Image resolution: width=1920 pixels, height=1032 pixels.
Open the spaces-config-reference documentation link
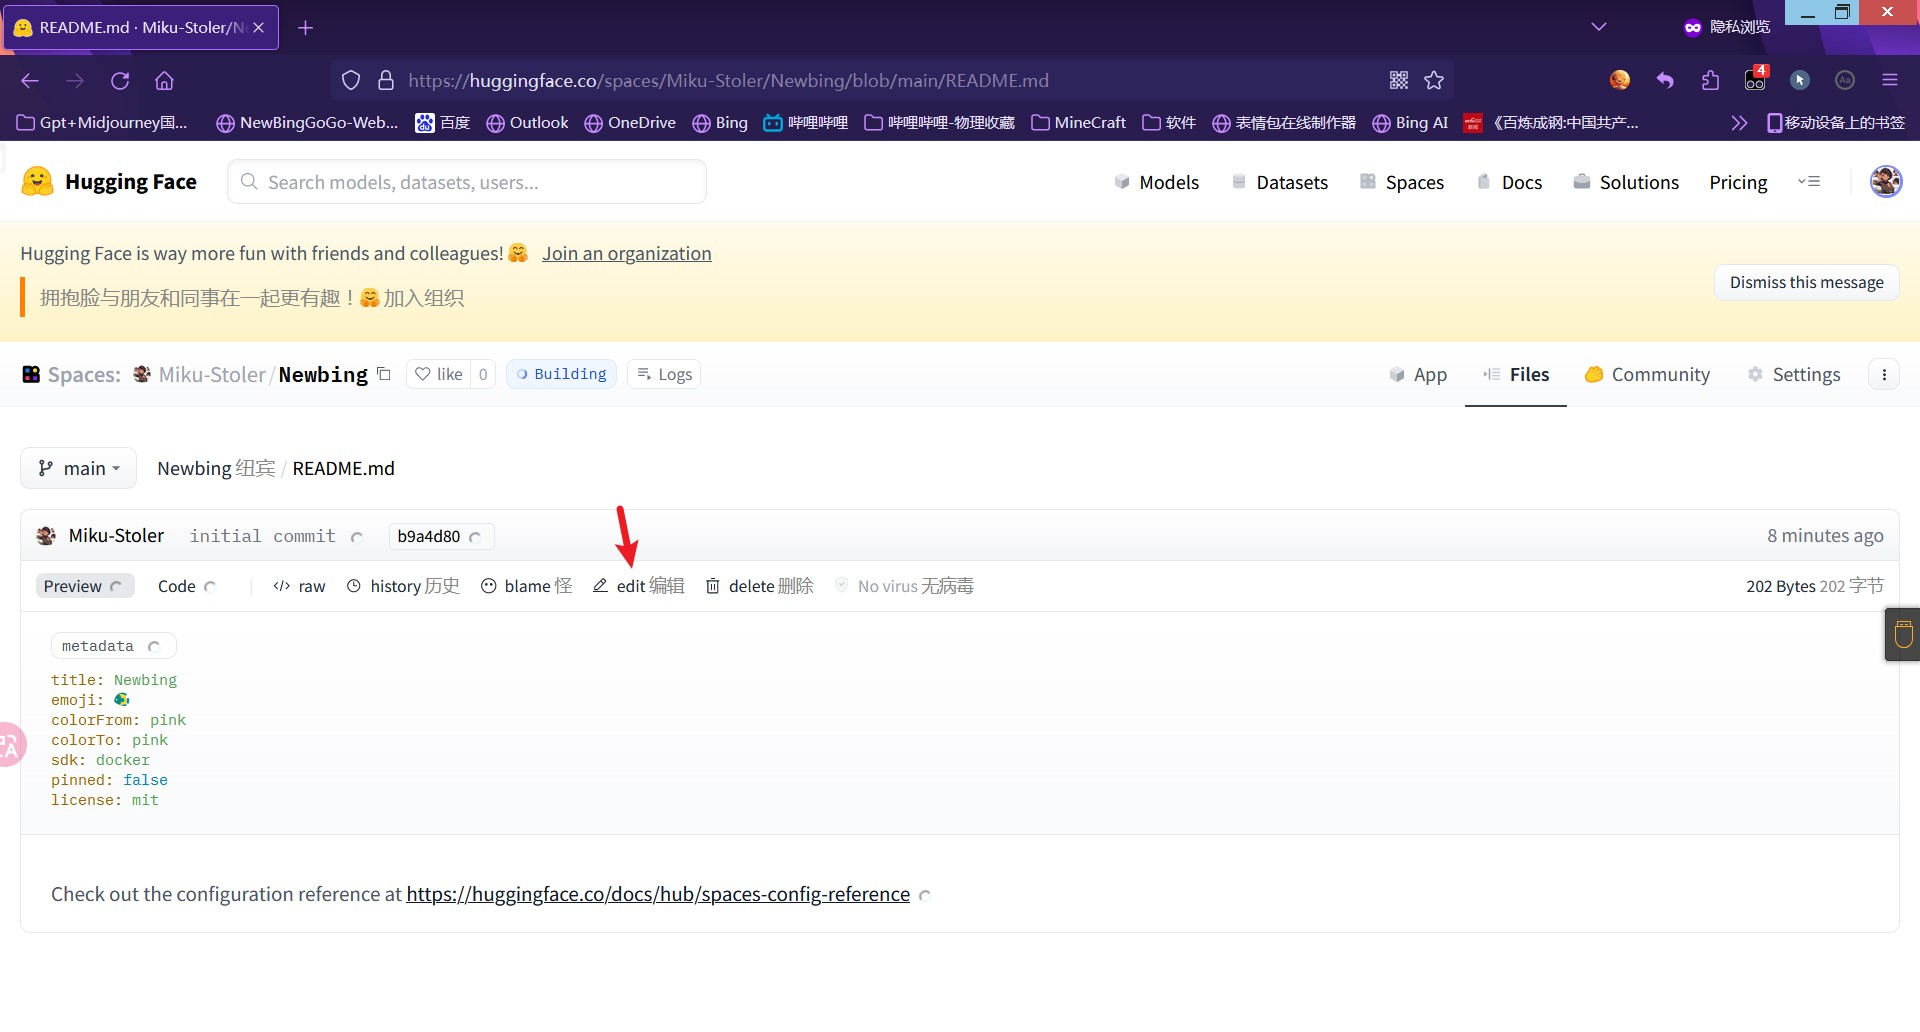tap(658, 894)
